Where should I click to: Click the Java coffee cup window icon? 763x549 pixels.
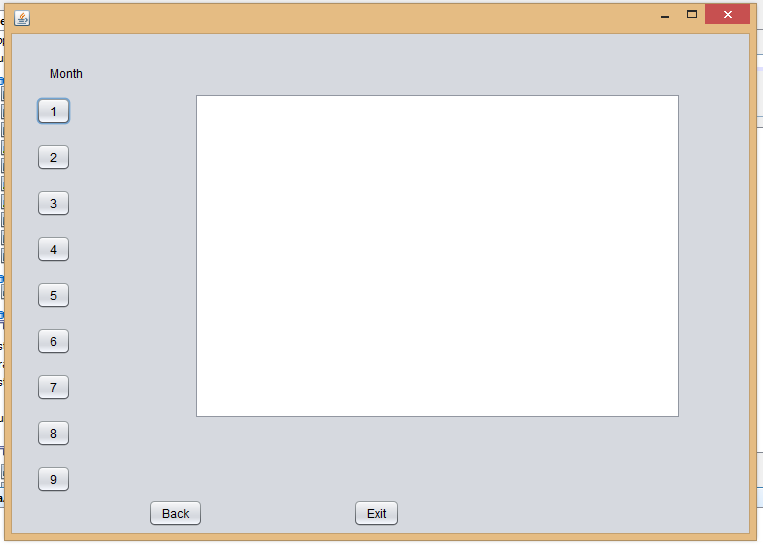point(22,18)
